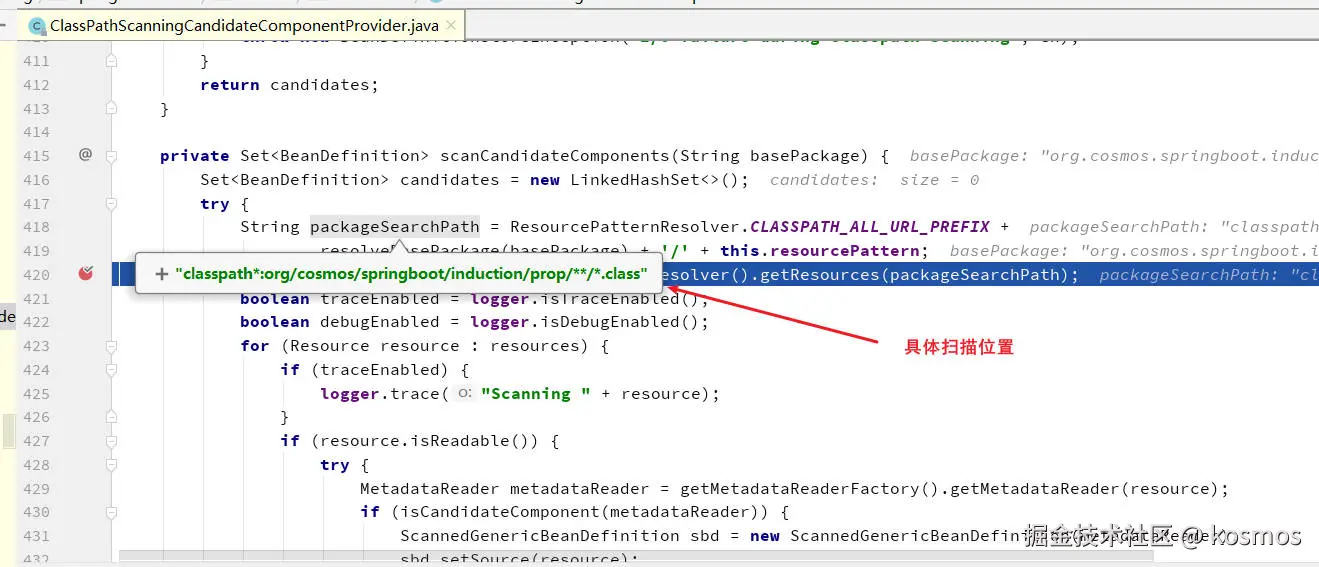Click the fold end marker at line 411
The width and height of the screenshot is (1319, 567).
click(x=112, y=61)
